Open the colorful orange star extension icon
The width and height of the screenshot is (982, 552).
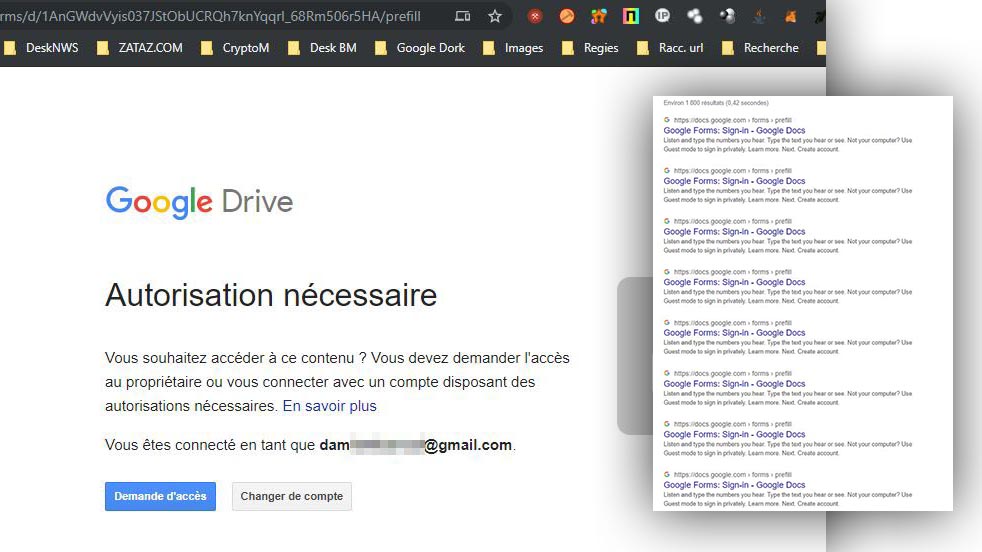click(x=599, y=16)
